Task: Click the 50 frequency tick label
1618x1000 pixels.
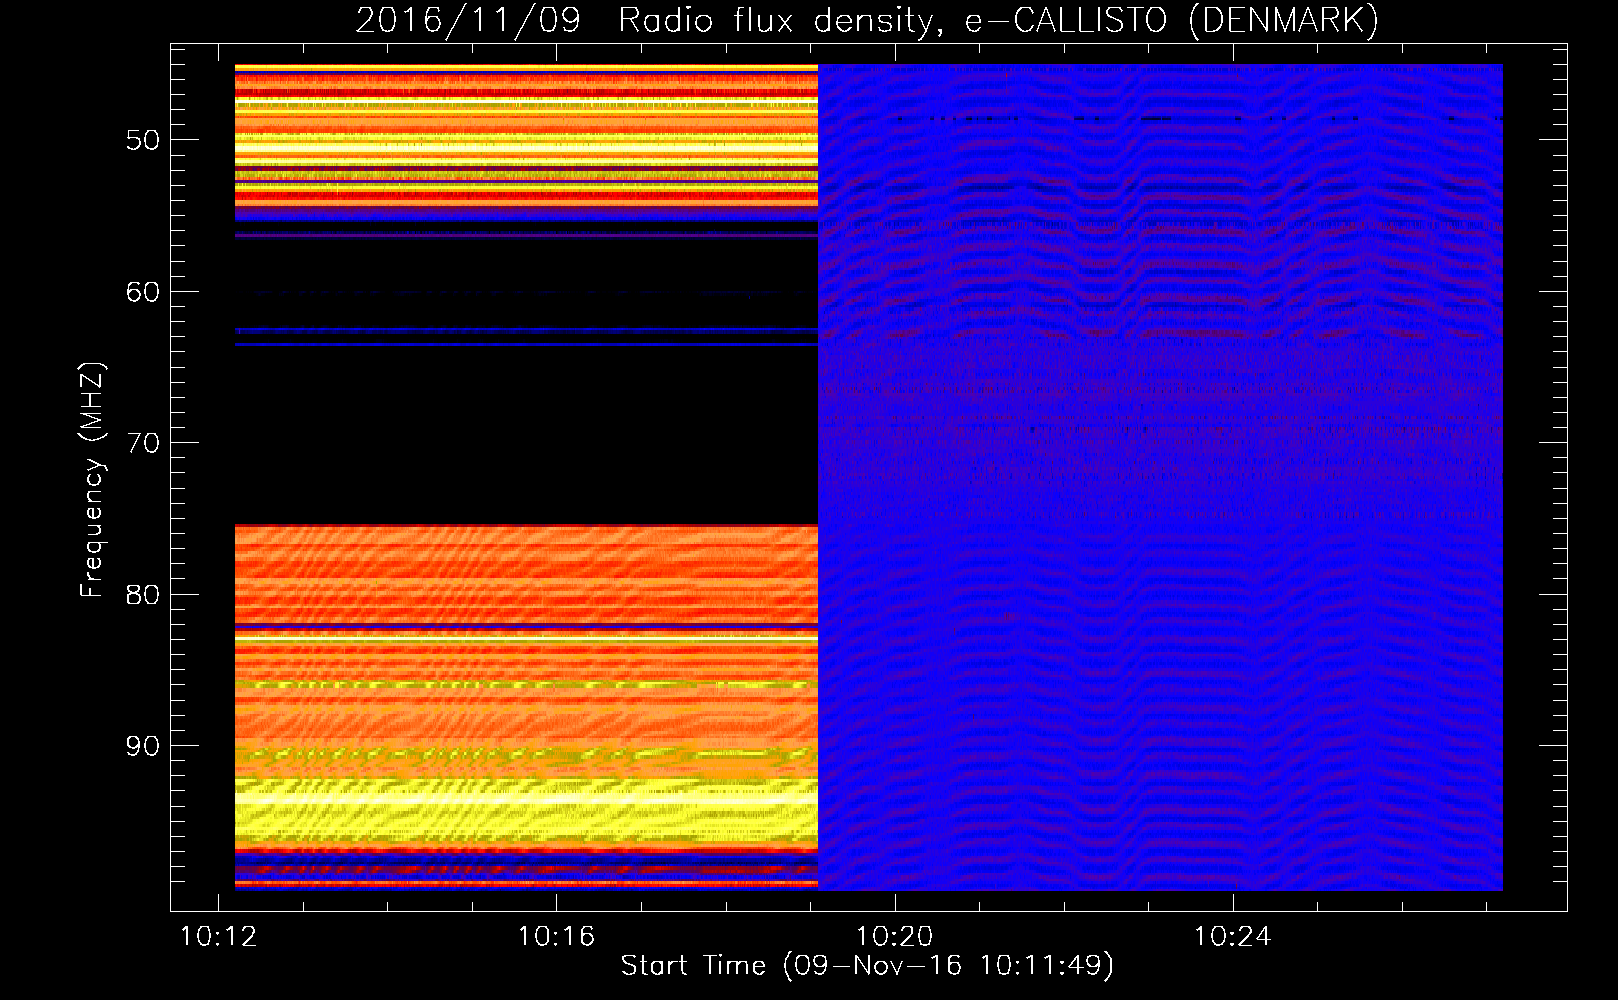Action: (x=143, y=140)
